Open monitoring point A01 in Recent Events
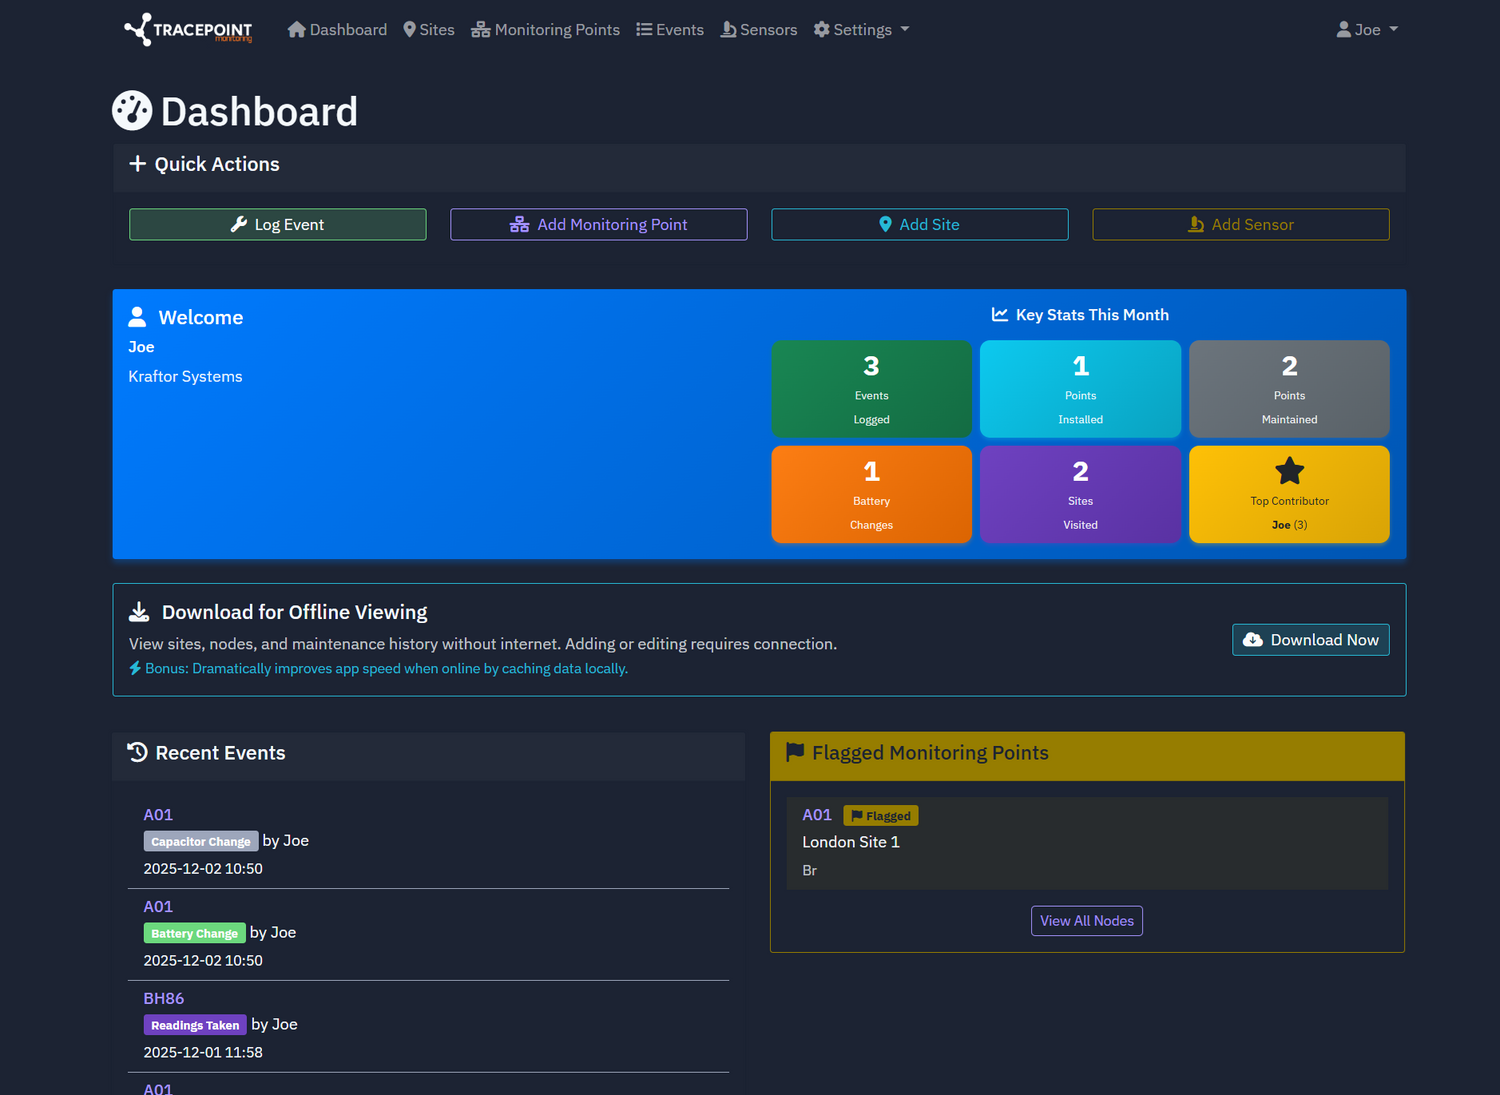This screenshot has height=1095, width=1500. point(157,814)
